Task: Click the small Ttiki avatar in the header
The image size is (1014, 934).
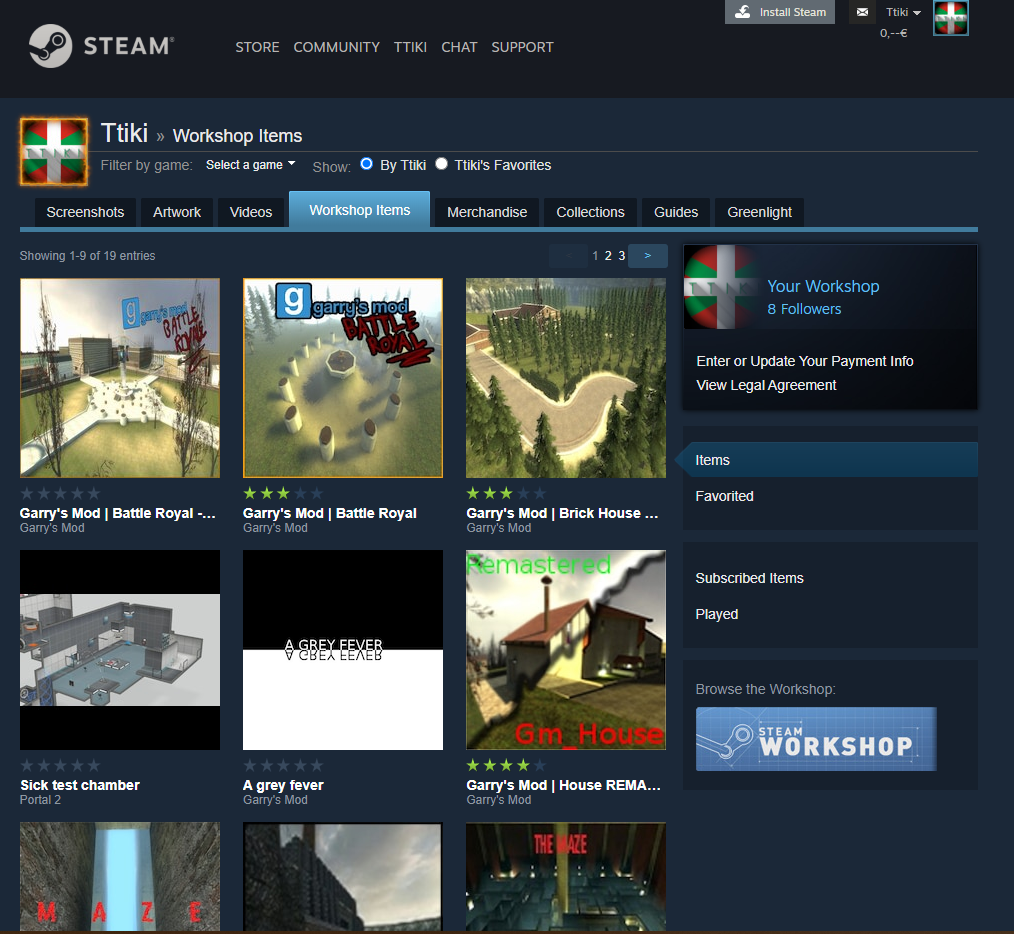Action: pos(951,18)
